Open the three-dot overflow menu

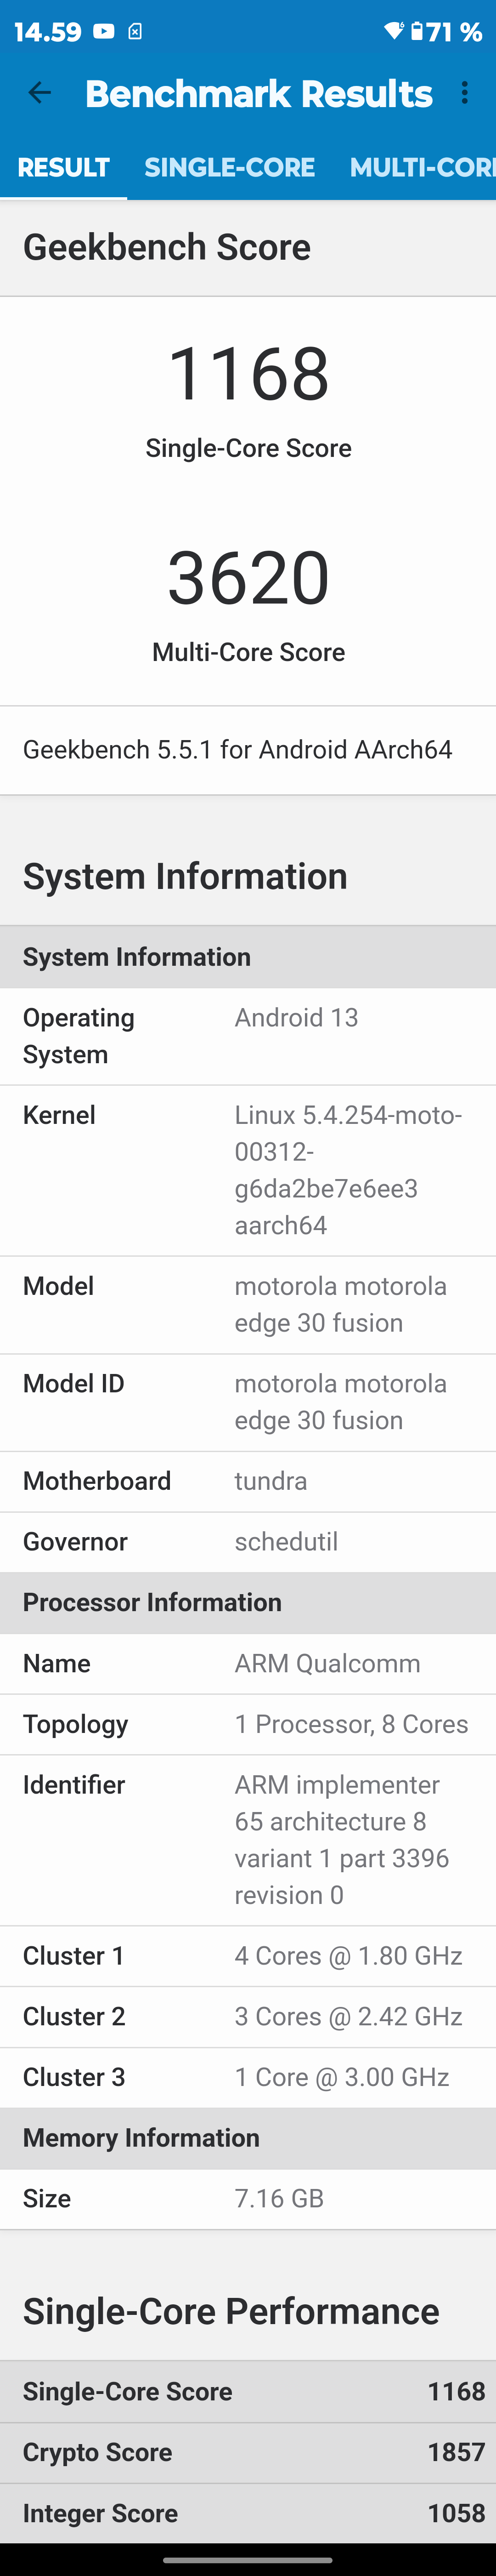pyautogui.click(x=465, y=94)
